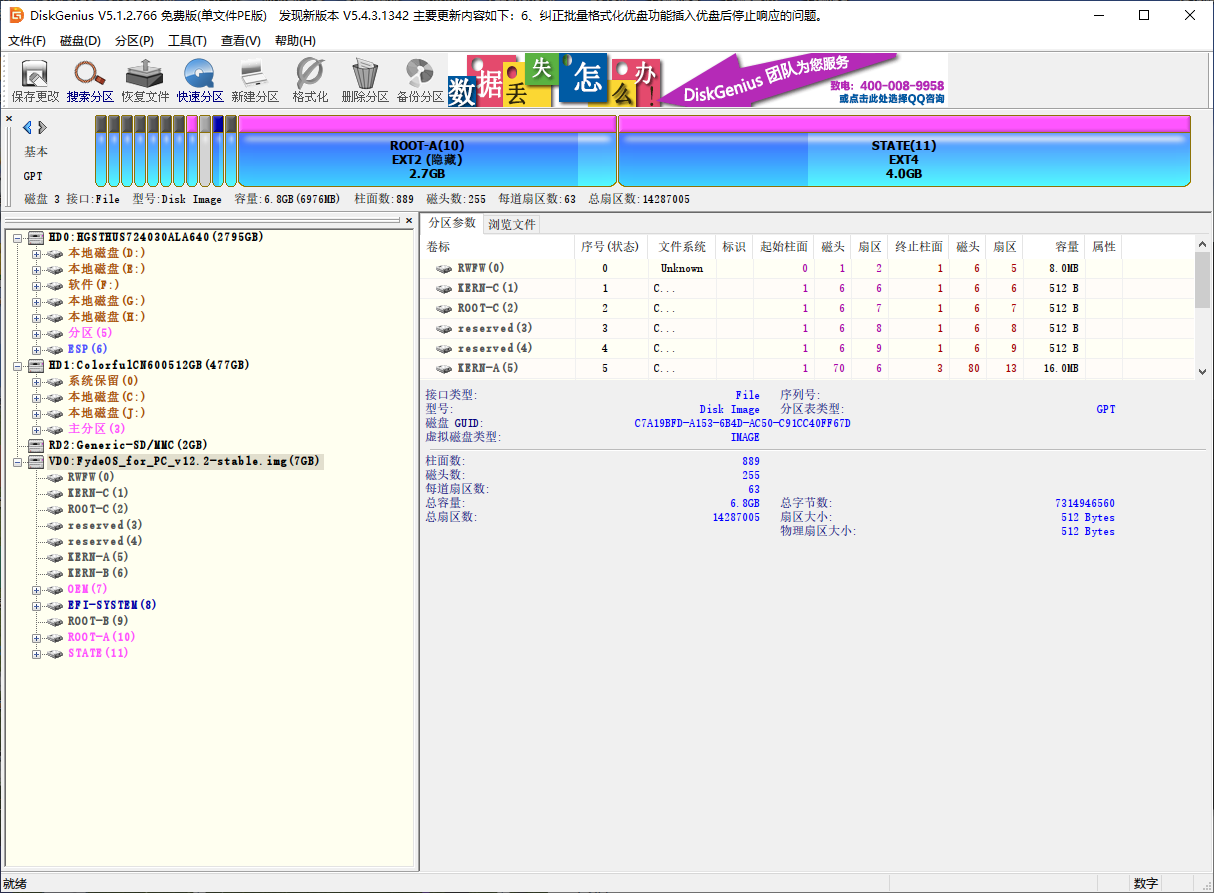Image resolution: width=1214 pixels, height=893 pixels.
Task: Sort by 序号(状态) column header
Action: (610, 247)
